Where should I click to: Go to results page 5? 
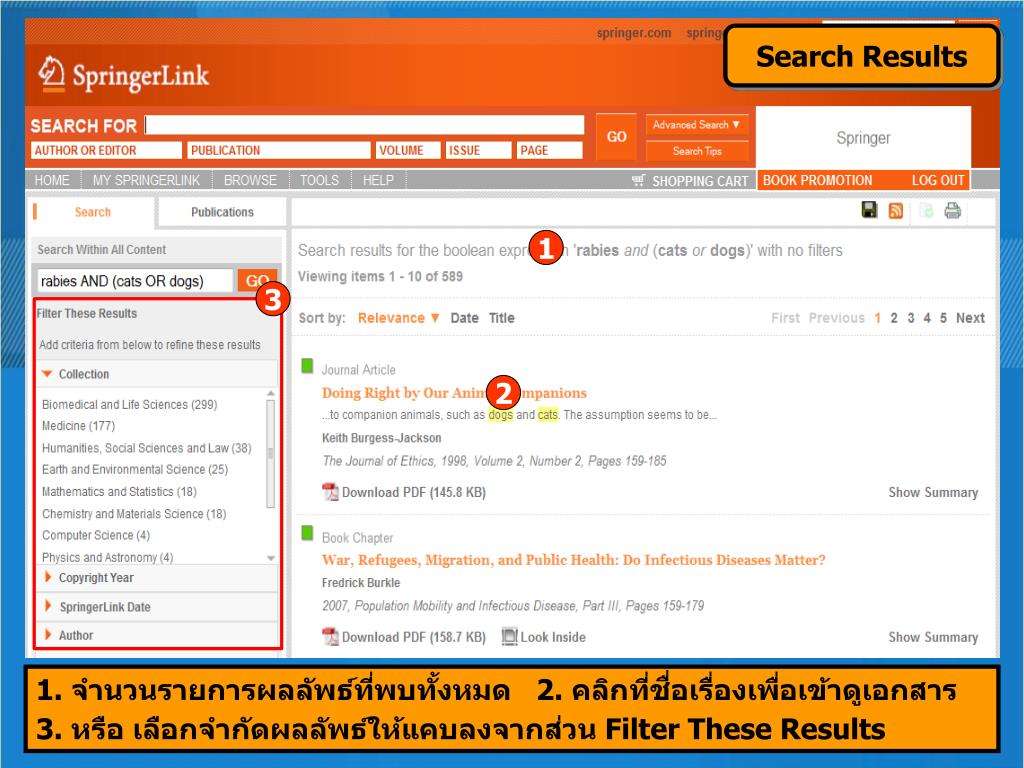coord(944,318)
